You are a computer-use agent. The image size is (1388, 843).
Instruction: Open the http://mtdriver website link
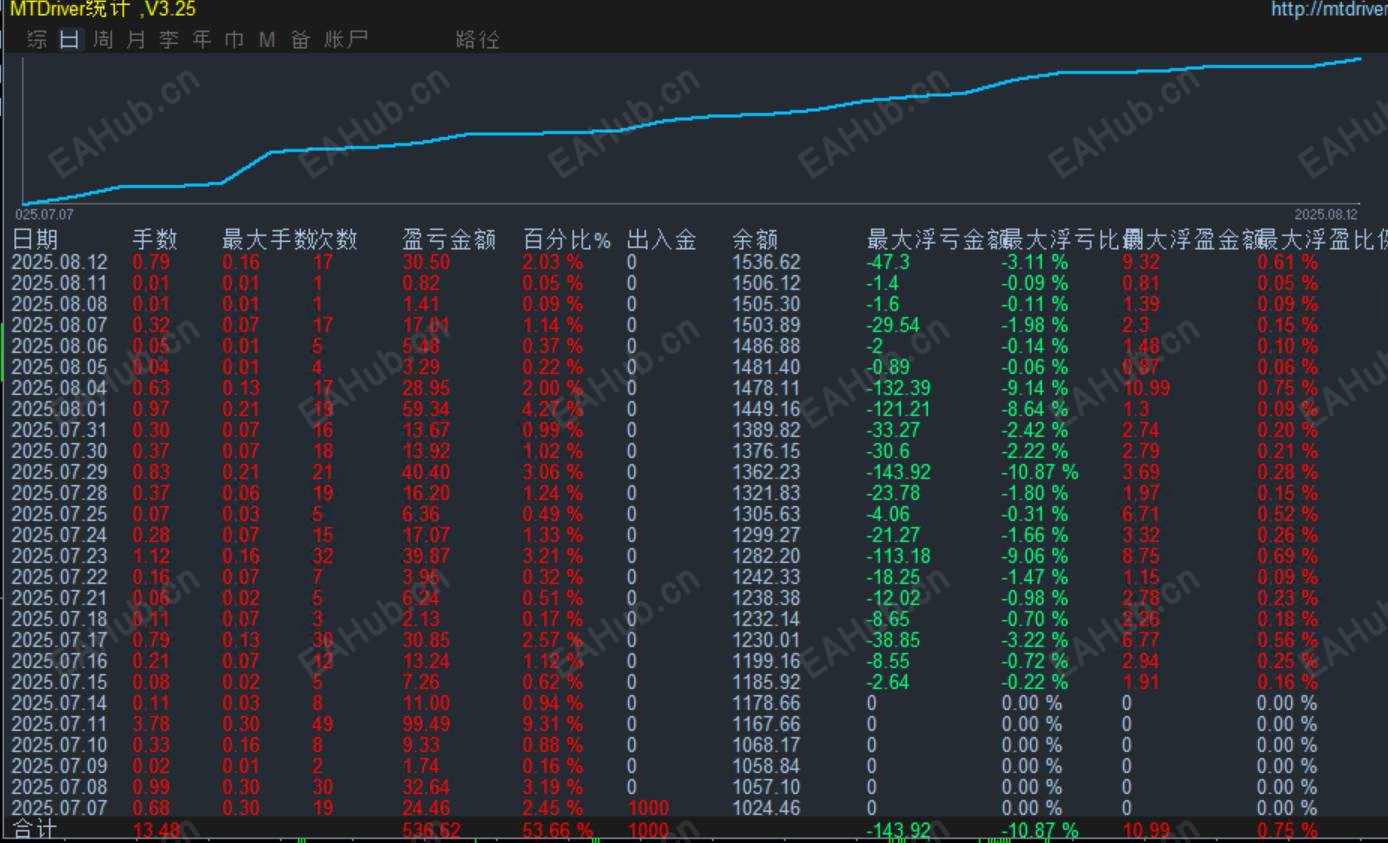click(1329, 9)
